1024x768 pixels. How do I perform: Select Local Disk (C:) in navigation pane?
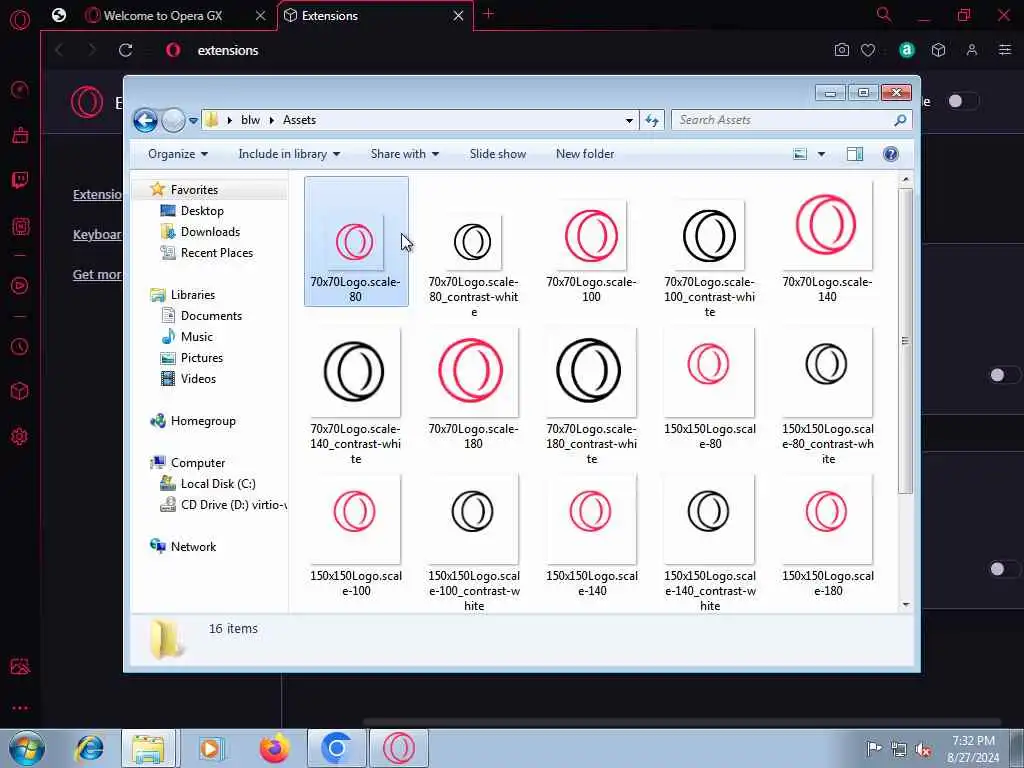tap(218, 484)
